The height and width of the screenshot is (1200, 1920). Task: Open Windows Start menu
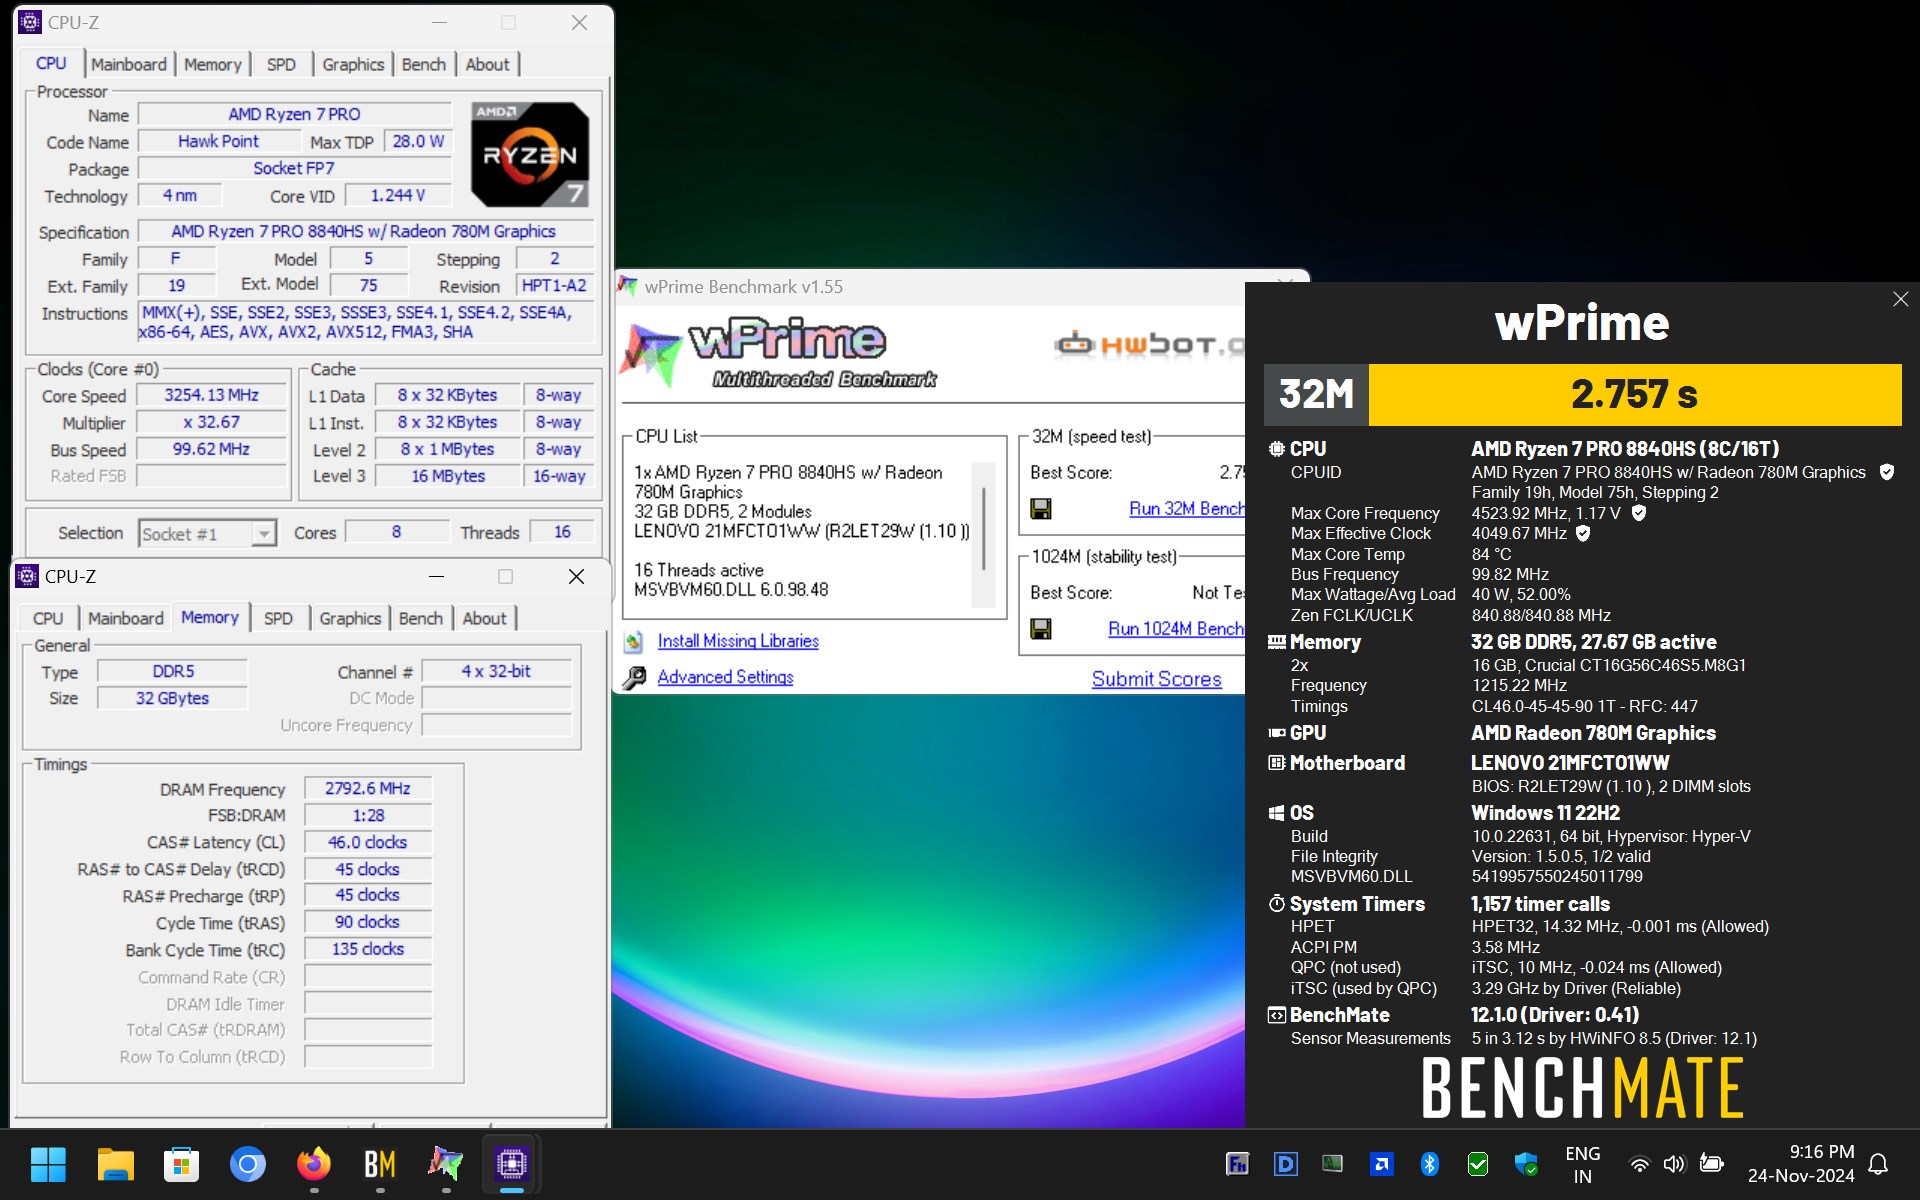point(48,1164)
